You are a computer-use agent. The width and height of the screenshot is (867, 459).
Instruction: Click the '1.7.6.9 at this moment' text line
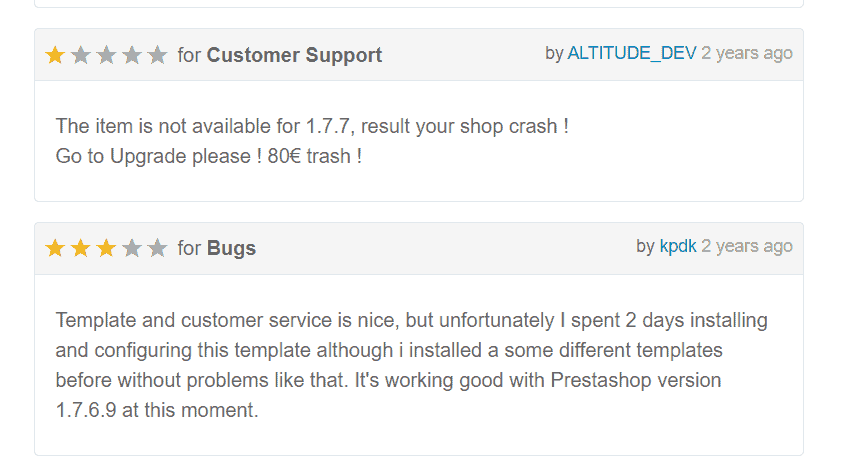(157, 410)
